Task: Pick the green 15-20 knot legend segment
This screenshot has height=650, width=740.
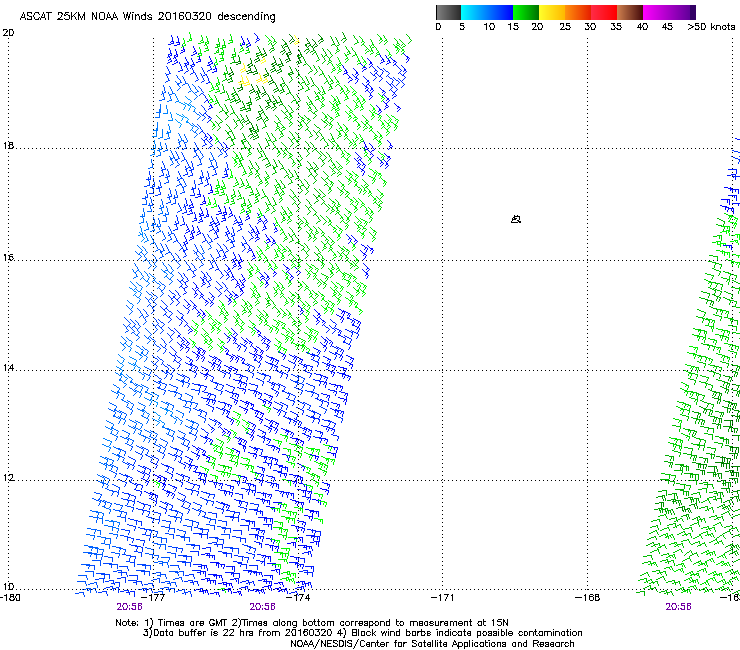Action: pyautogui.click(x=526, y=12)
